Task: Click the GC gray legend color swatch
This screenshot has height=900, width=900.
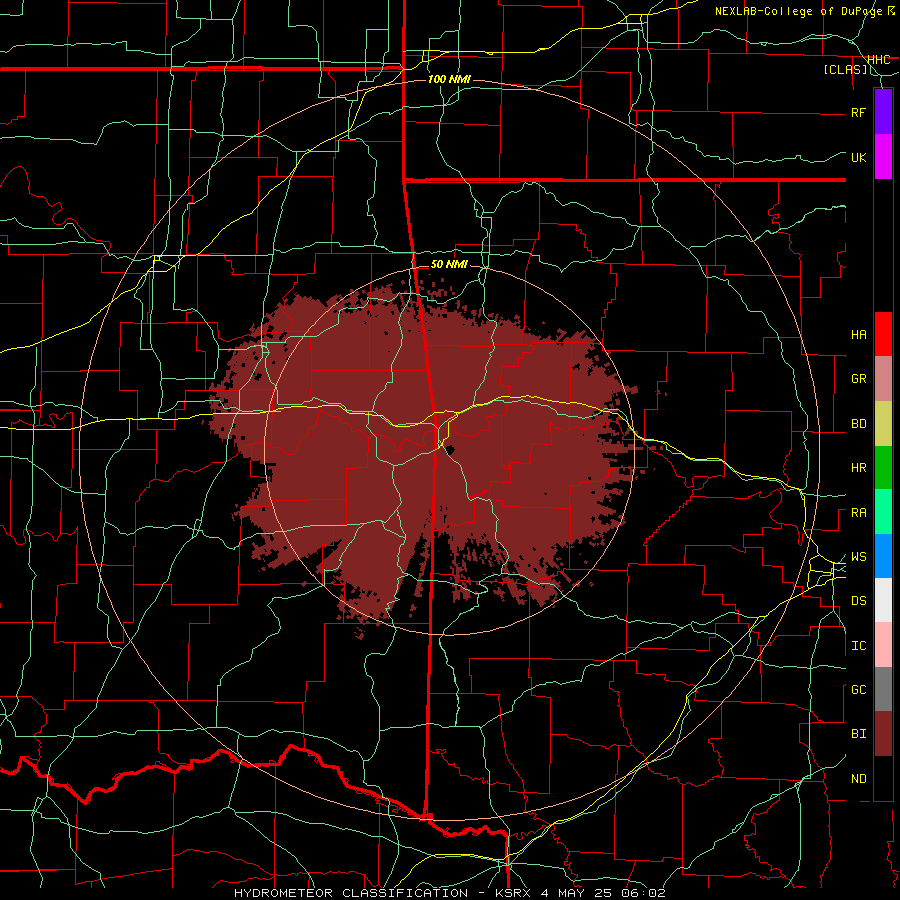Action: 883,689
